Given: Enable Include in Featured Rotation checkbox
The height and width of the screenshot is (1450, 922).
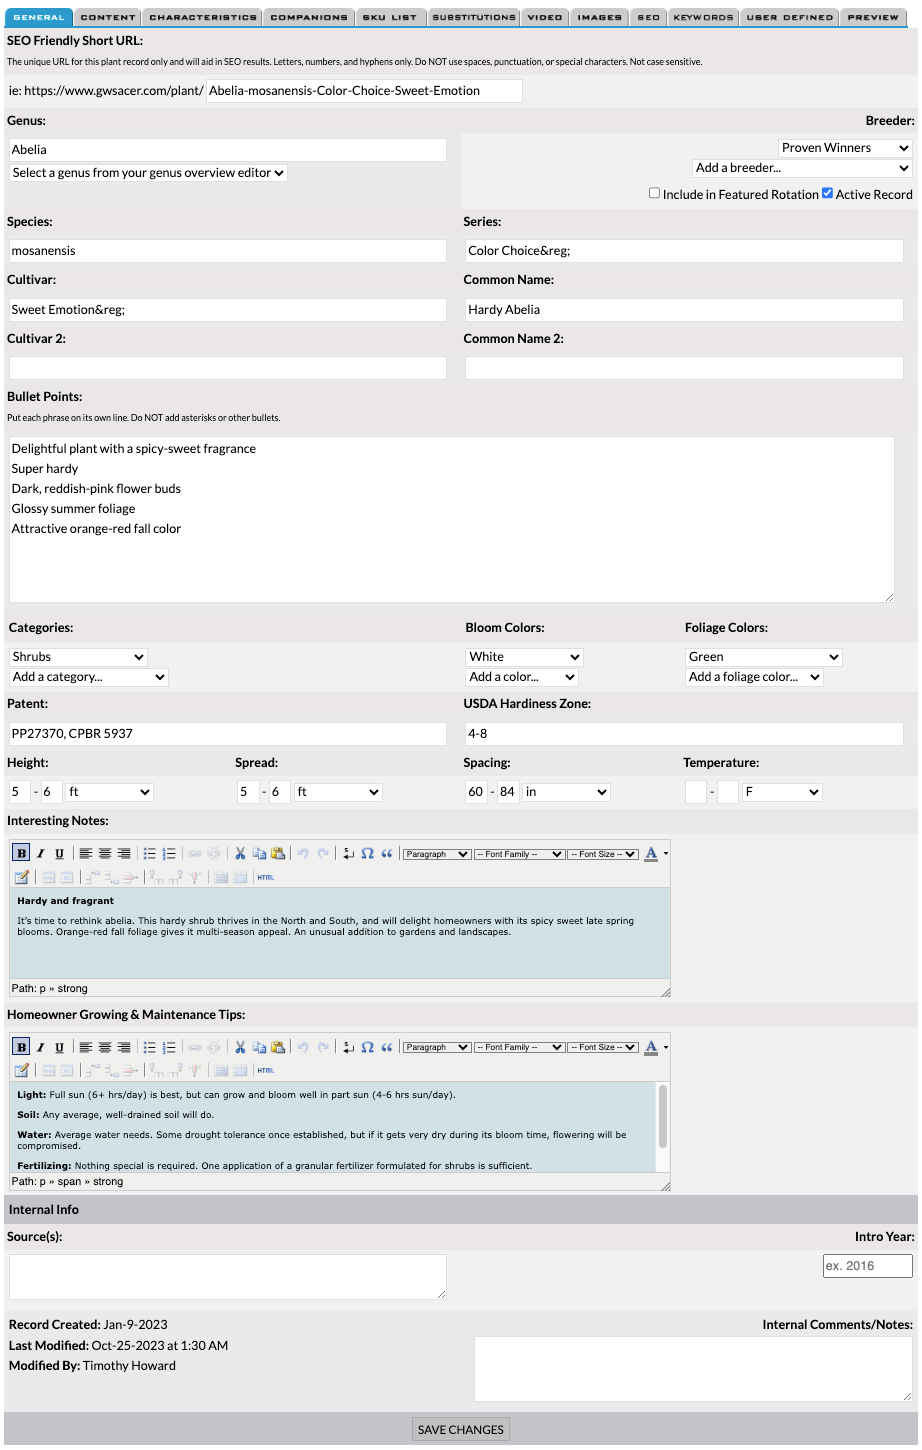Looking at the screenshot, I should pos(654,194).
